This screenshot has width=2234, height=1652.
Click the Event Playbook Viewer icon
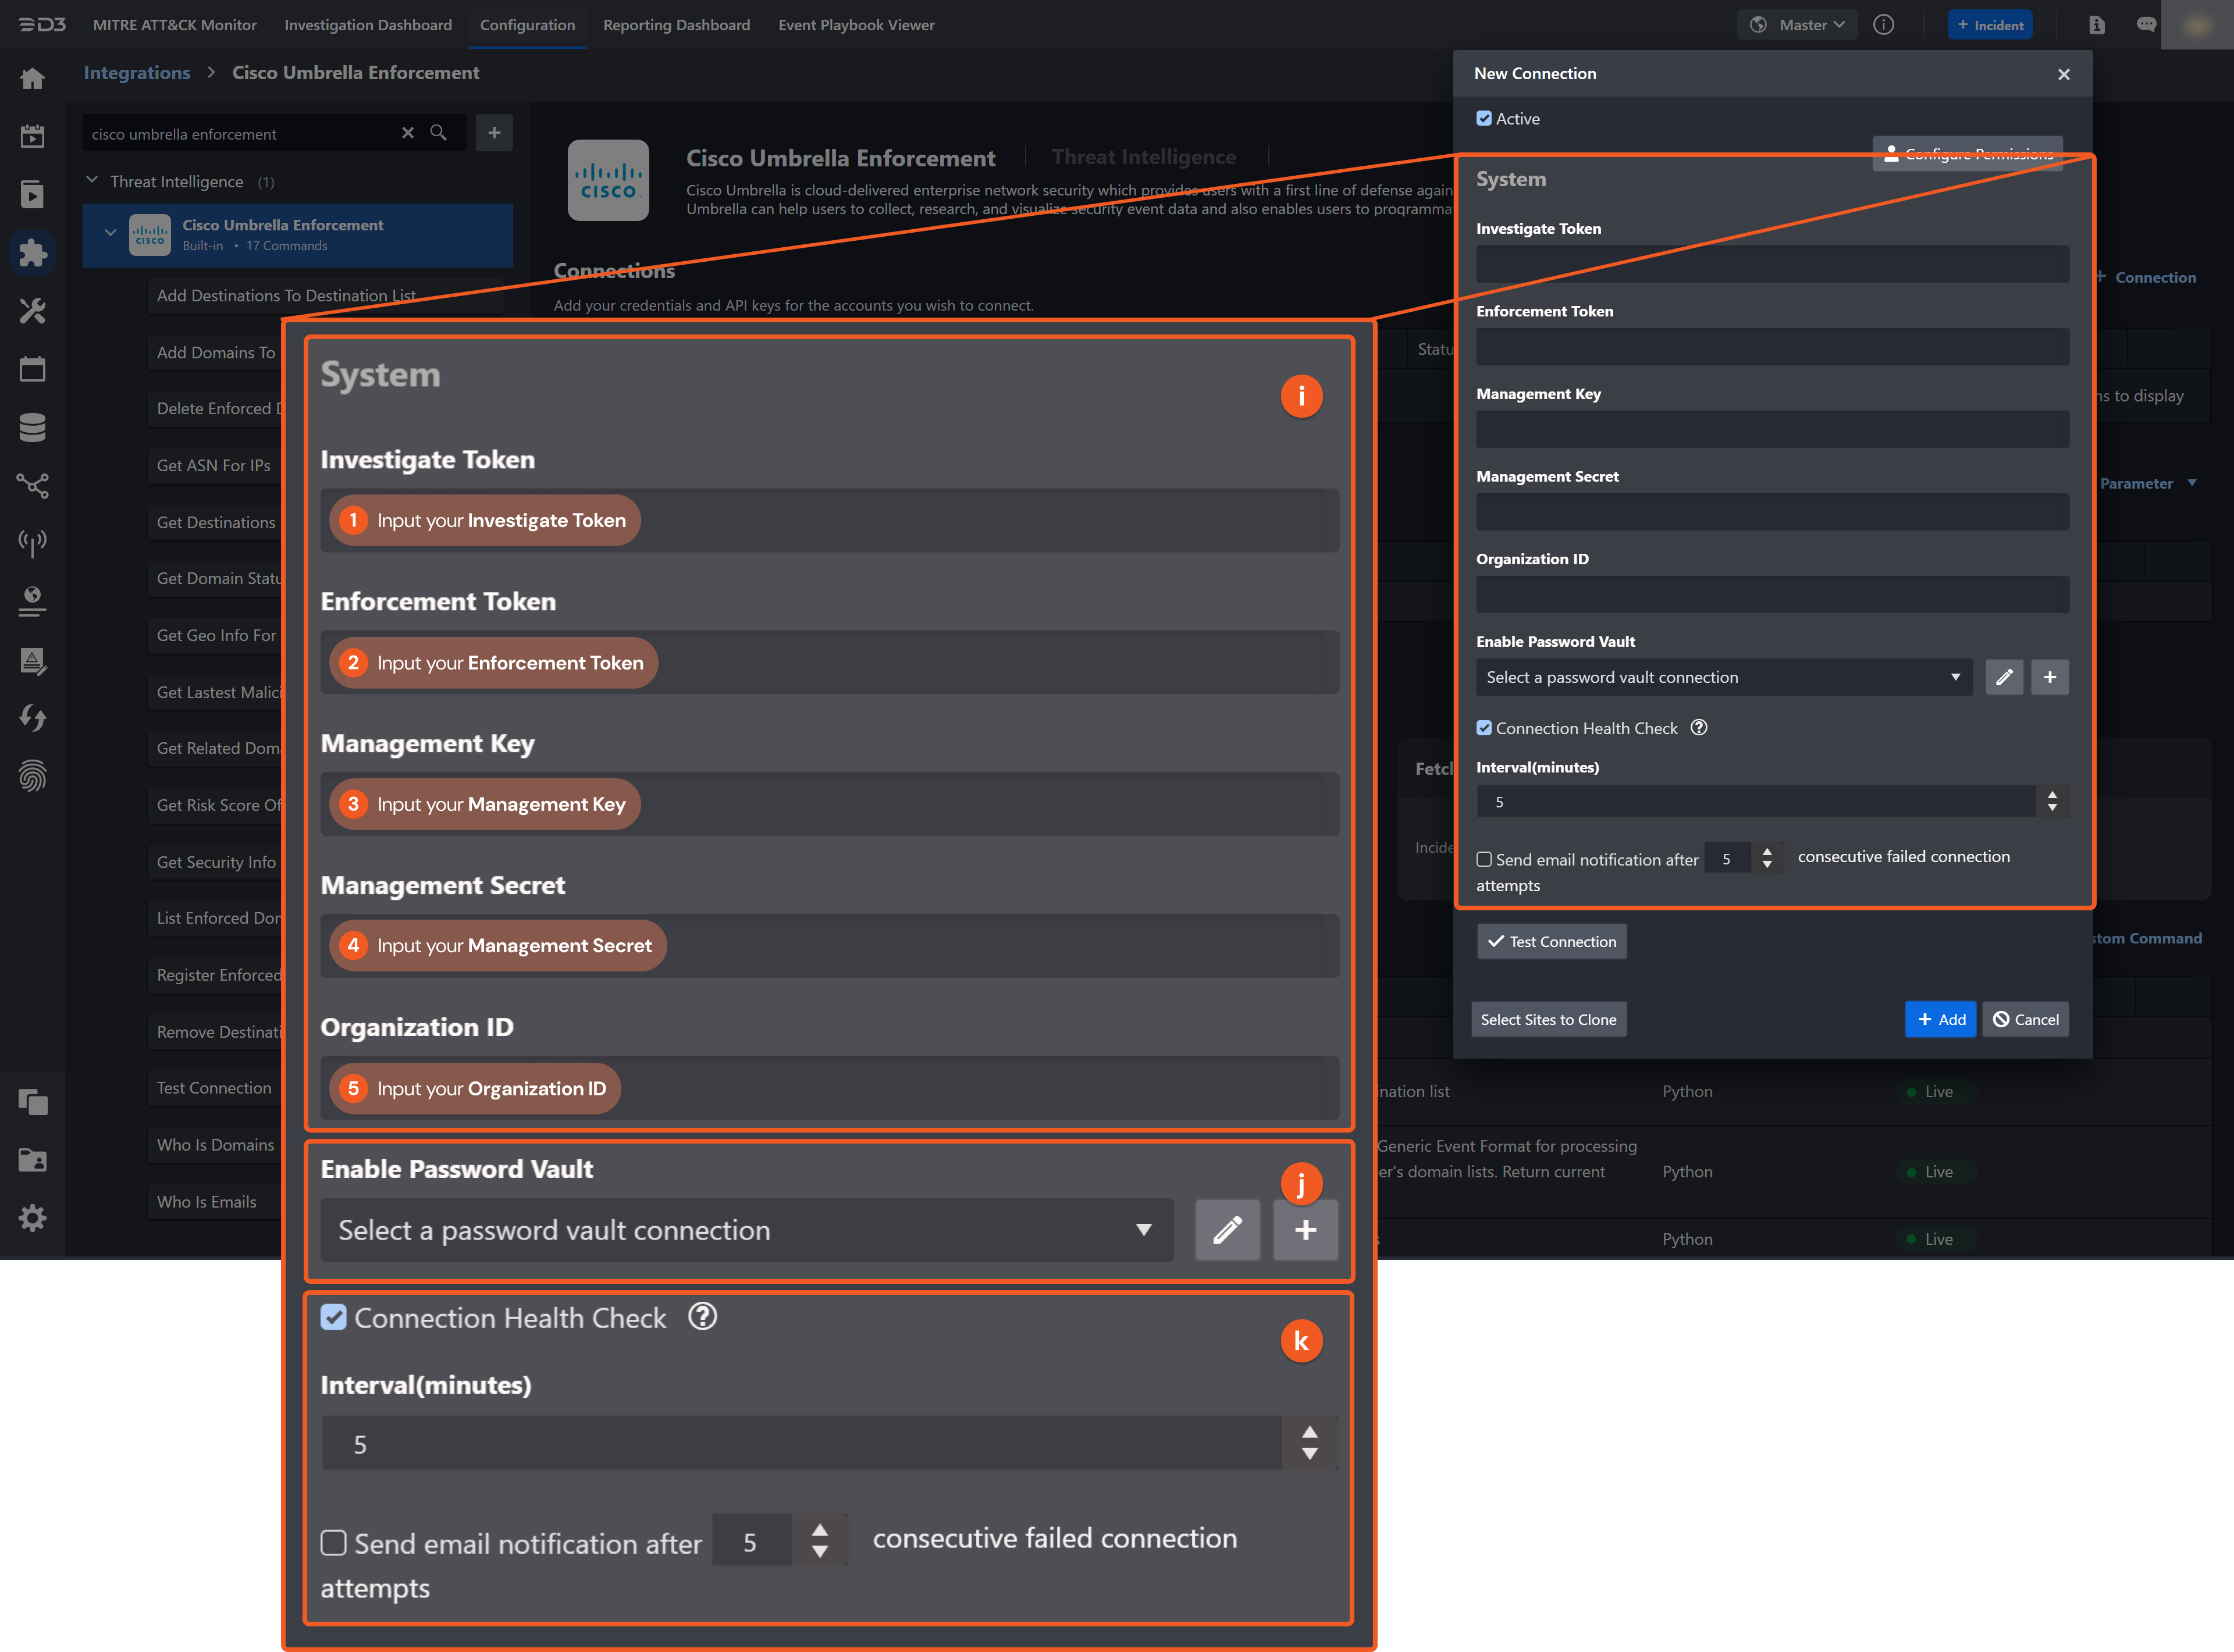(856, 24)
